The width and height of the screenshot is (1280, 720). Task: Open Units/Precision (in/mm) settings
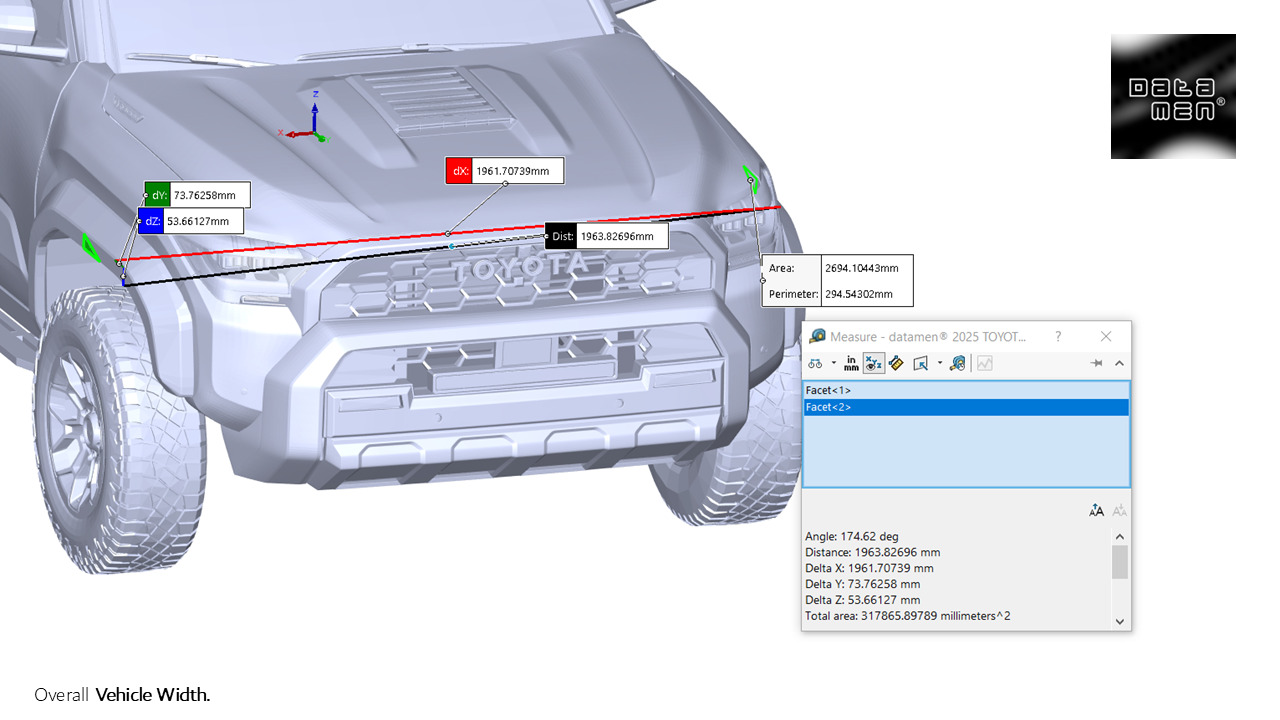coord(851,363)
